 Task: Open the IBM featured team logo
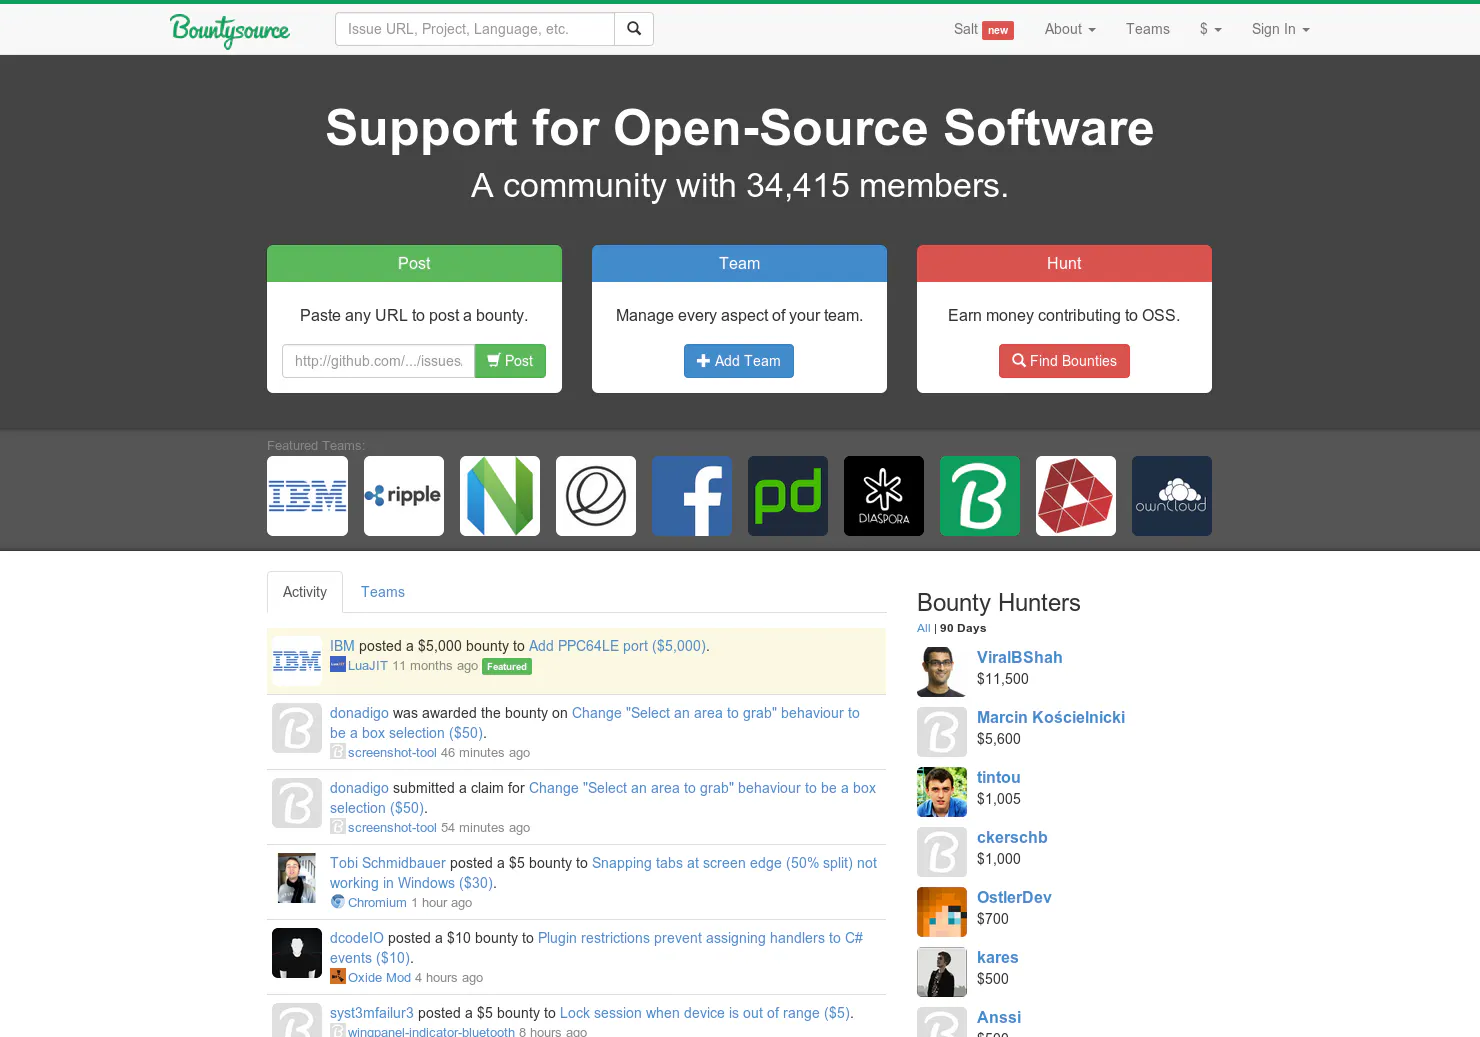(x=307, y=496)
